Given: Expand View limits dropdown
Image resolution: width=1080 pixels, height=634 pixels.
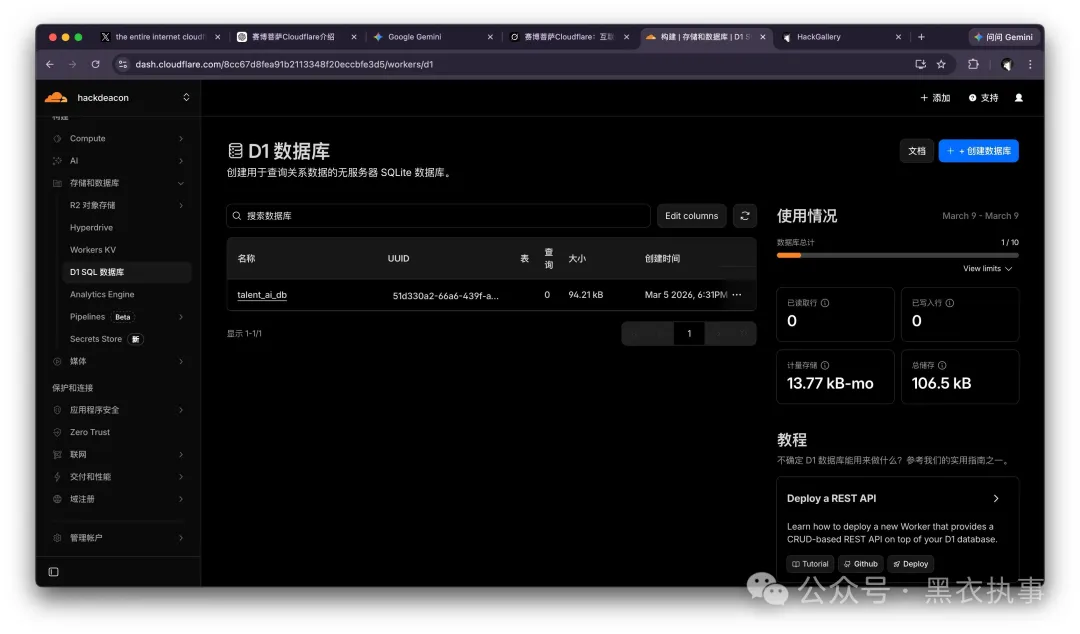Looking at the screenshot, I should [988, 269].
